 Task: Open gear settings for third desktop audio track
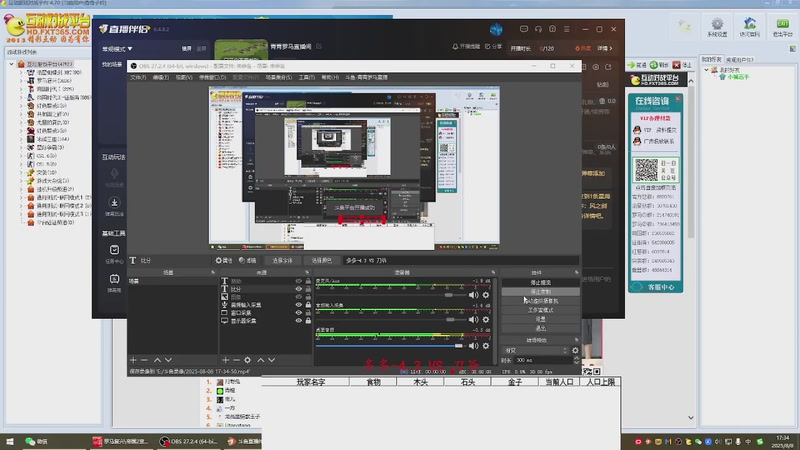[486, 346]
